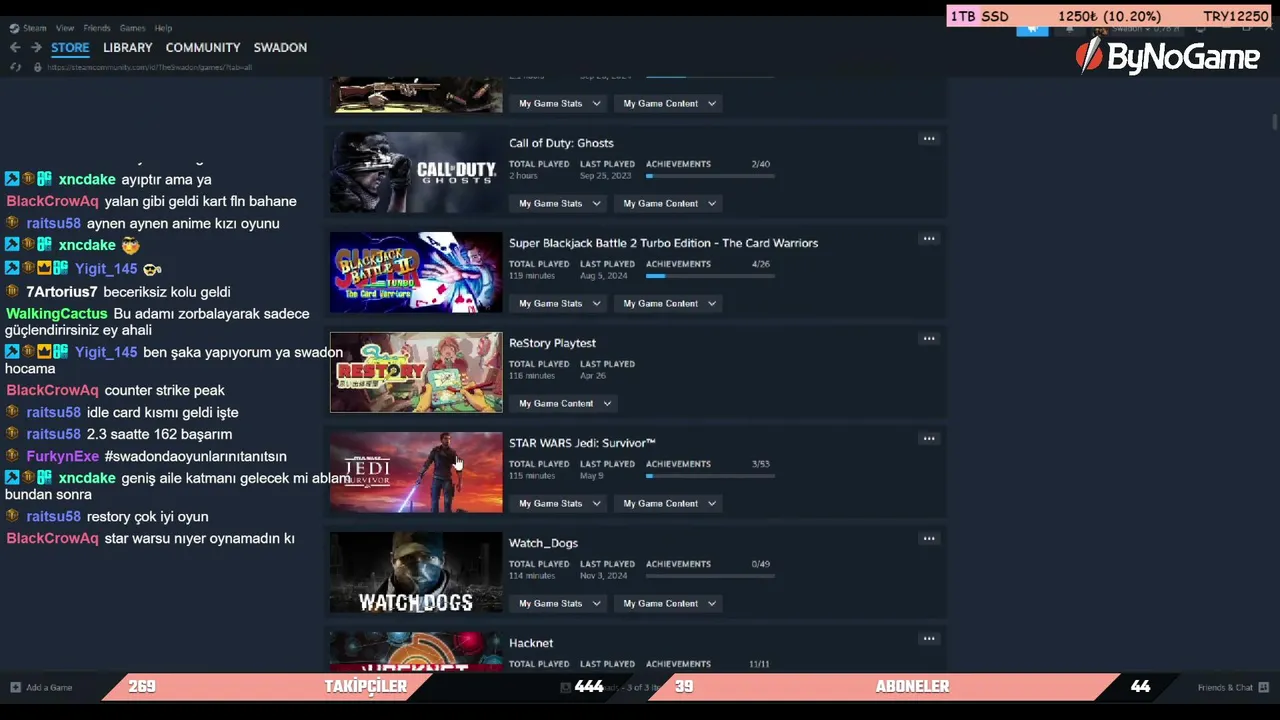
Task: Open the Games menu
Action: pos(132,28)
